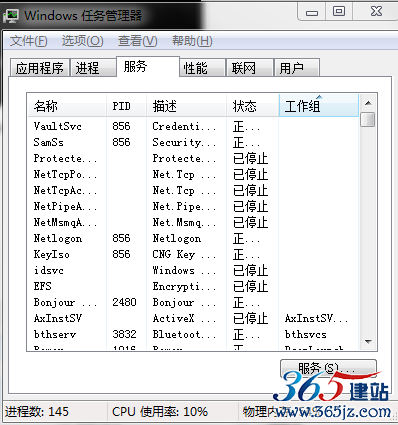398x425 pixels.
Task: Open the 文件(F) menu
Action: pos(29,41)
